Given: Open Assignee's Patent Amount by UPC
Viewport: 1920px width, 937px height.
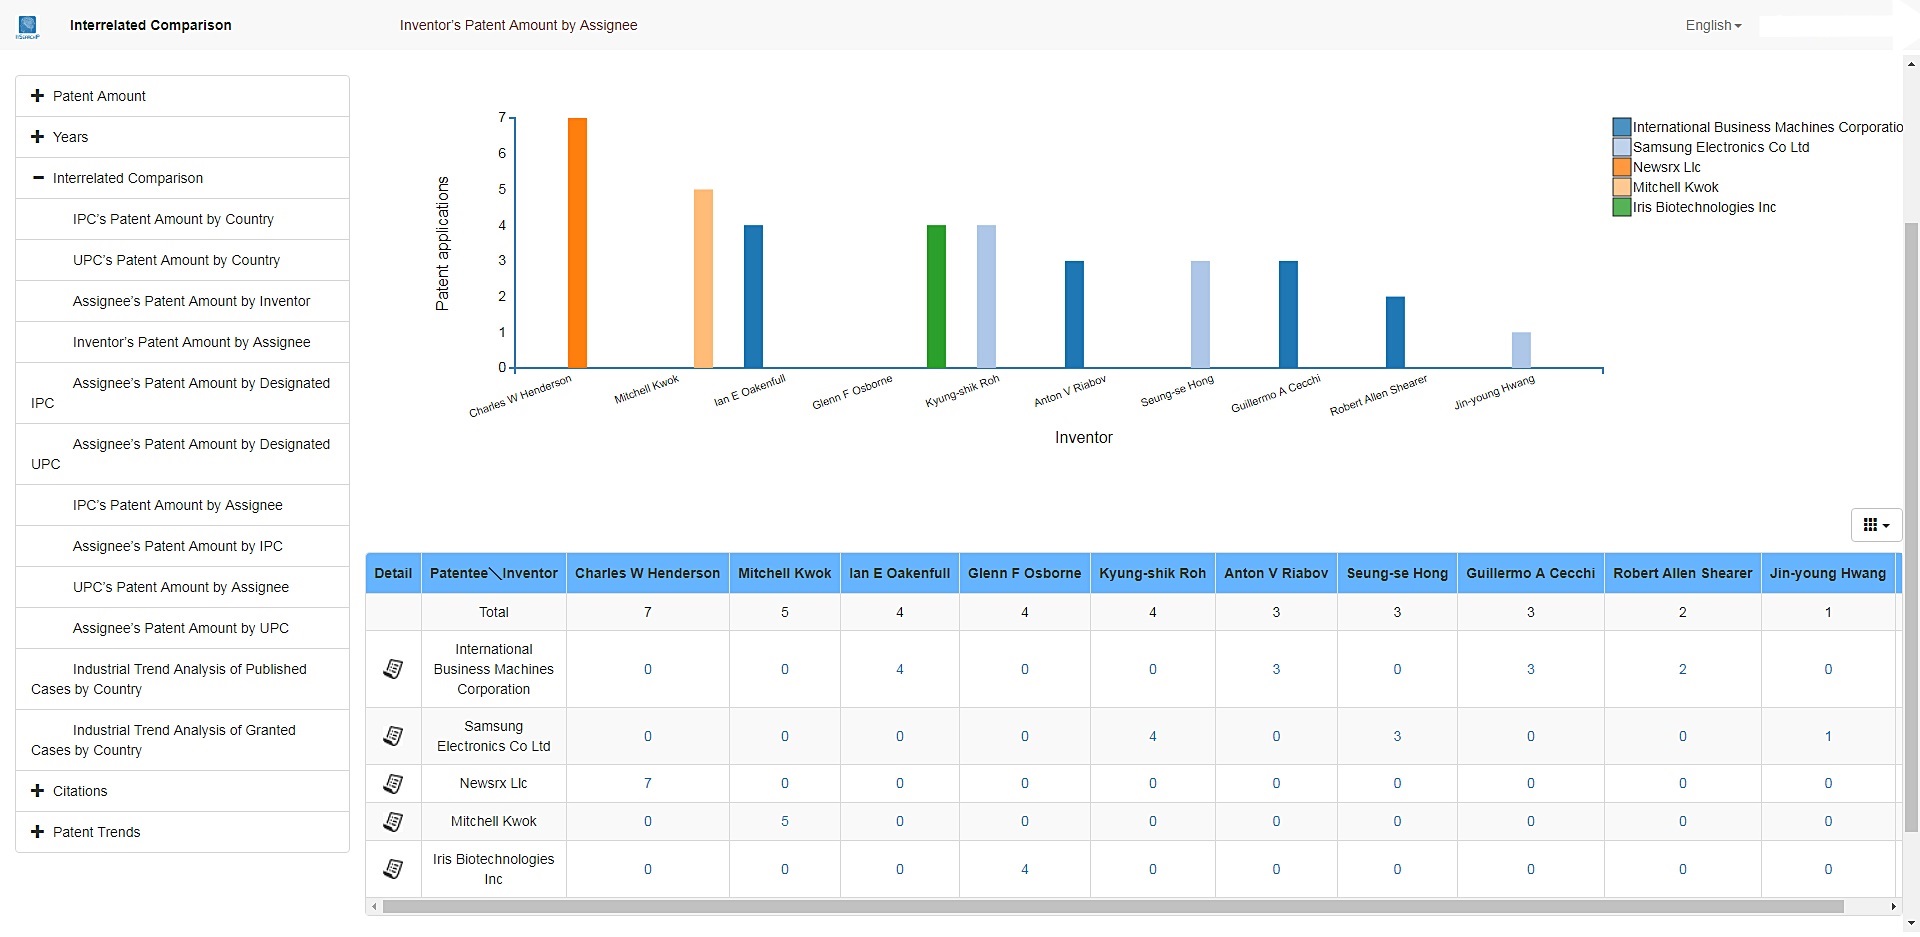Looking at the screenshot, I should 182,628.
